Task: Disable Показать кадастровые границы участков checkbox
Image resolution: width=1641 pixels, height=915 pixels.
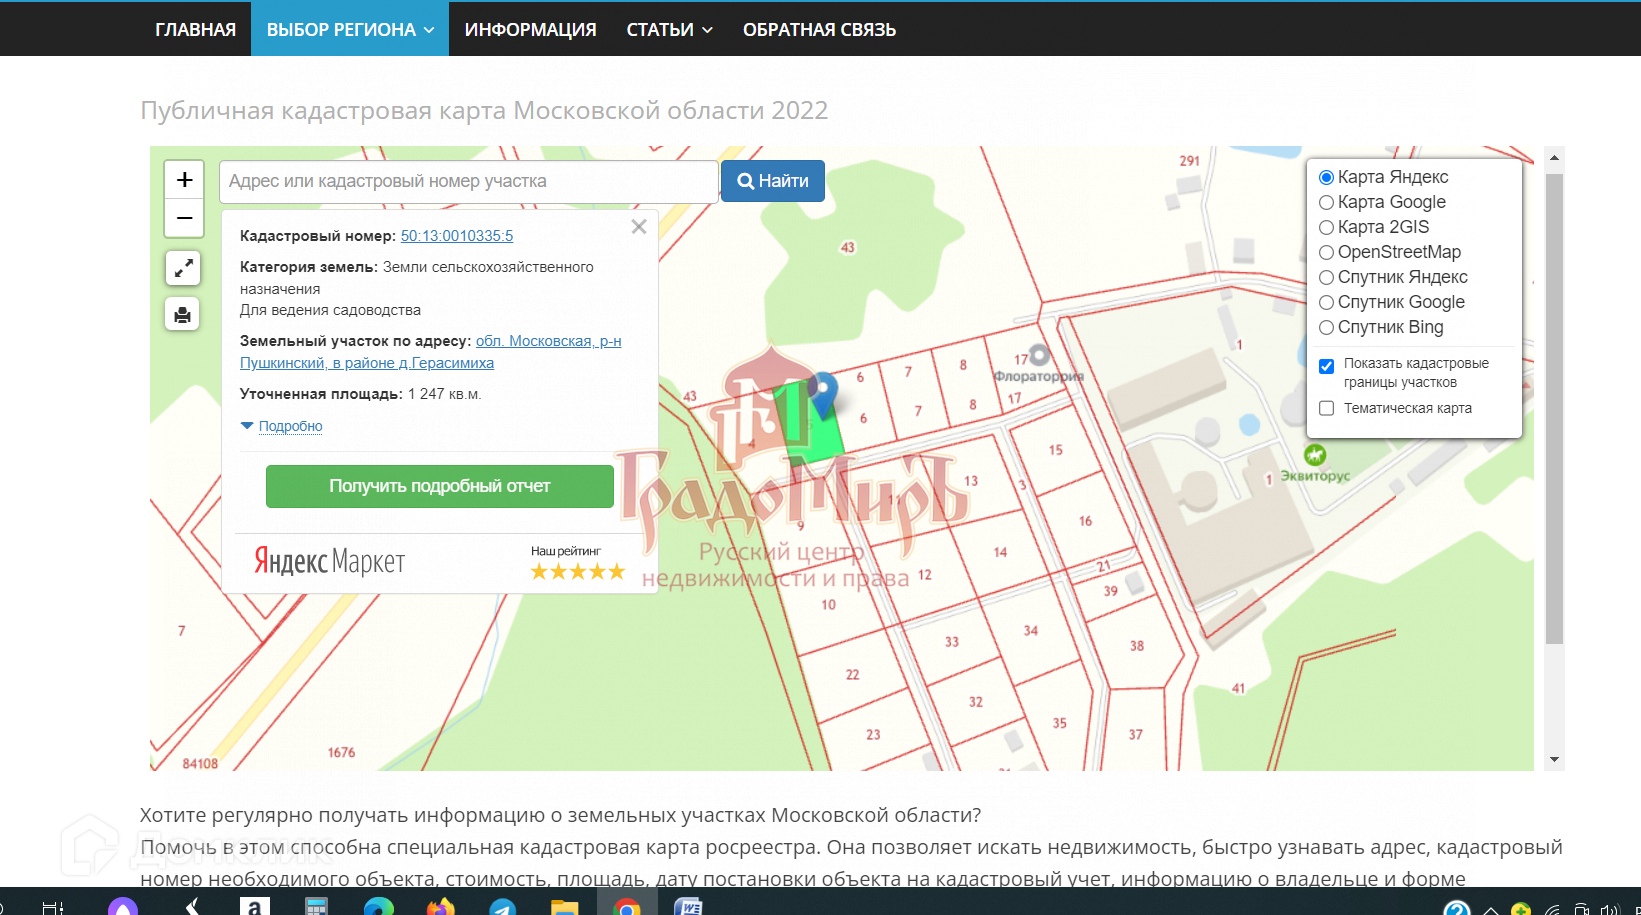Action: (1327, 366)
